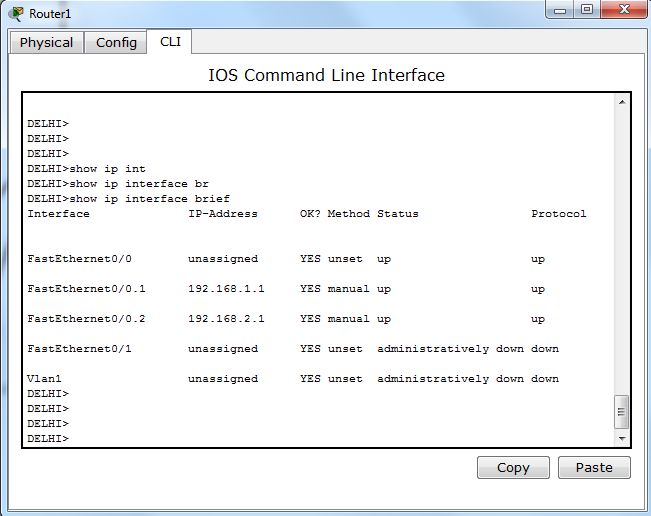651x516 pixels.
Task: Click the Protocol column header
Action: coord(559,214)
